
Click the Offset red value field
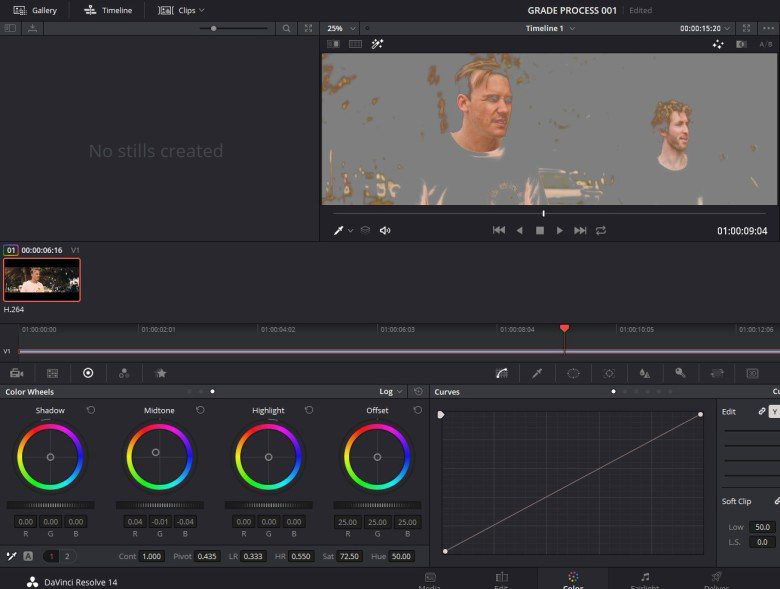pyautogui.click(x=347, y=522)
